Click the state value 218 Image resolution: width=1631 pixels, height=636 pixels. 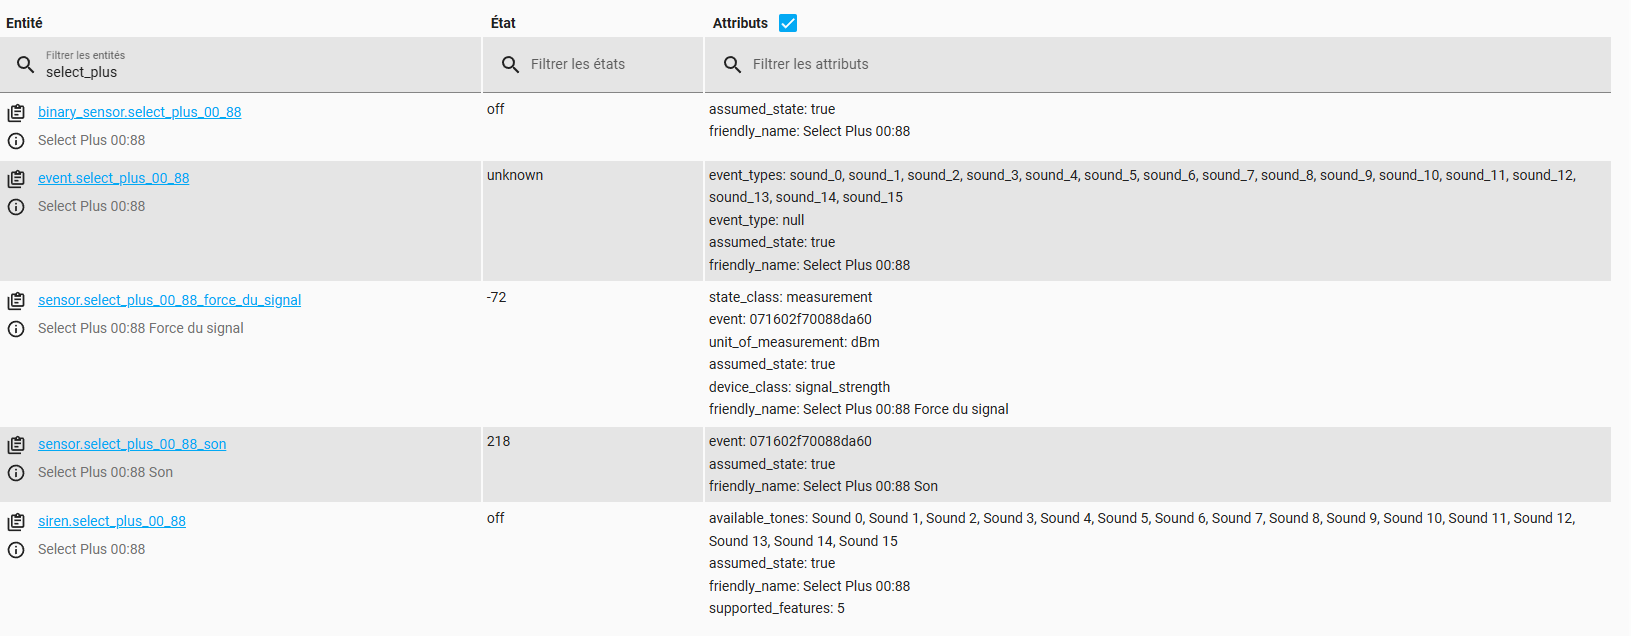click(x=498, y=441)
